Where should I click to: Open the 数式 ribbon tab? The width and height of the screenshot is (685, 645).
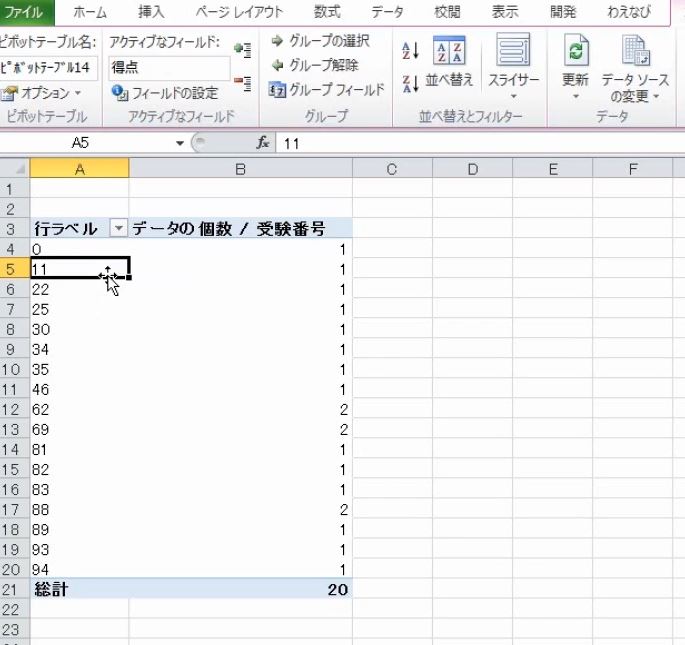327,12
